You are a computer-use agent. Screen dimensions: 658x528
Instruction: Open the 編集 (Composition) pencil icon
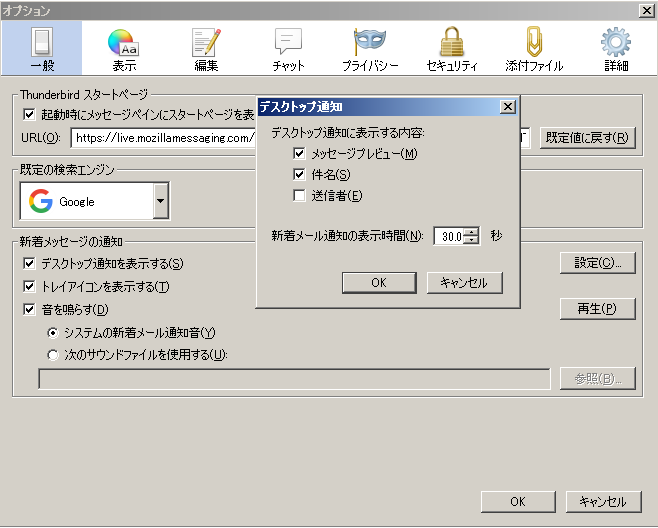[206, 48]
